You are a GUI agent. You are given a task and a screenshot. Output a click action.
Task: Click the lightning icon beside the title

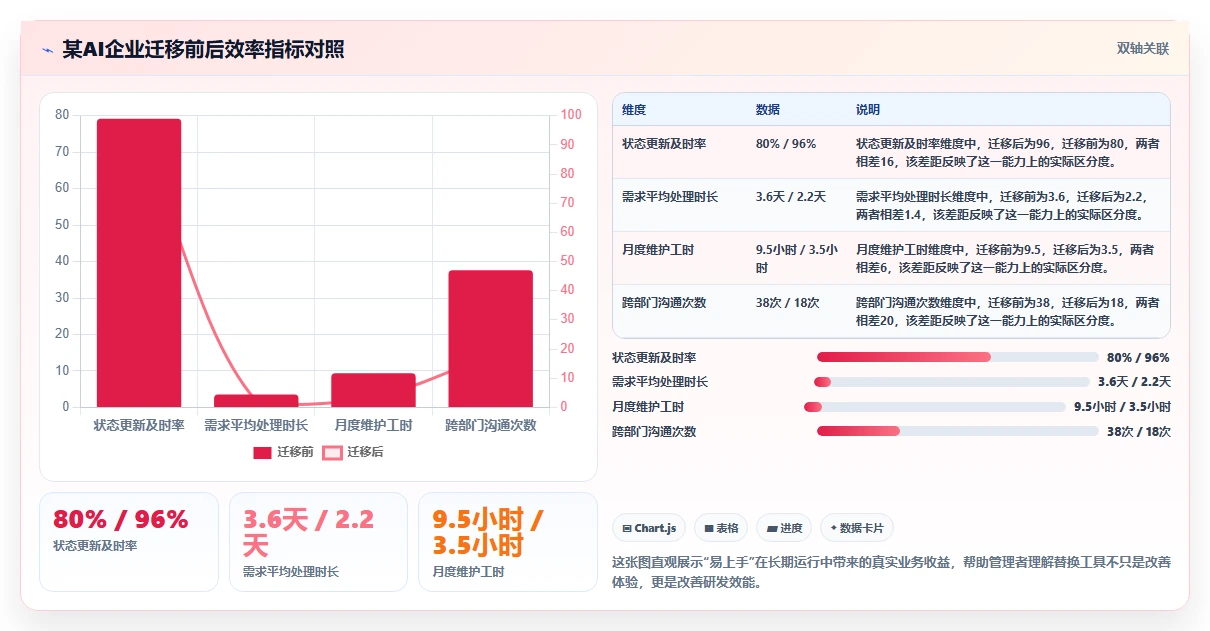coord(47,49)
